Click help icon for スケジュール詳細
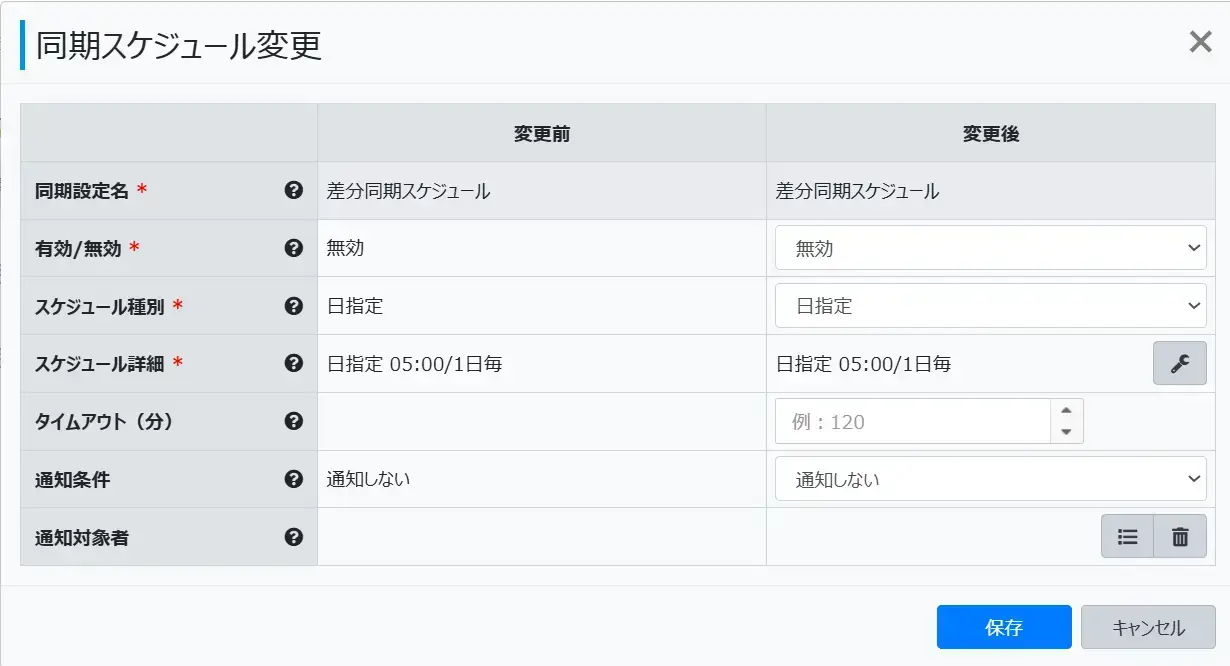The image size is (1230, 666). (x=293, y=363)
